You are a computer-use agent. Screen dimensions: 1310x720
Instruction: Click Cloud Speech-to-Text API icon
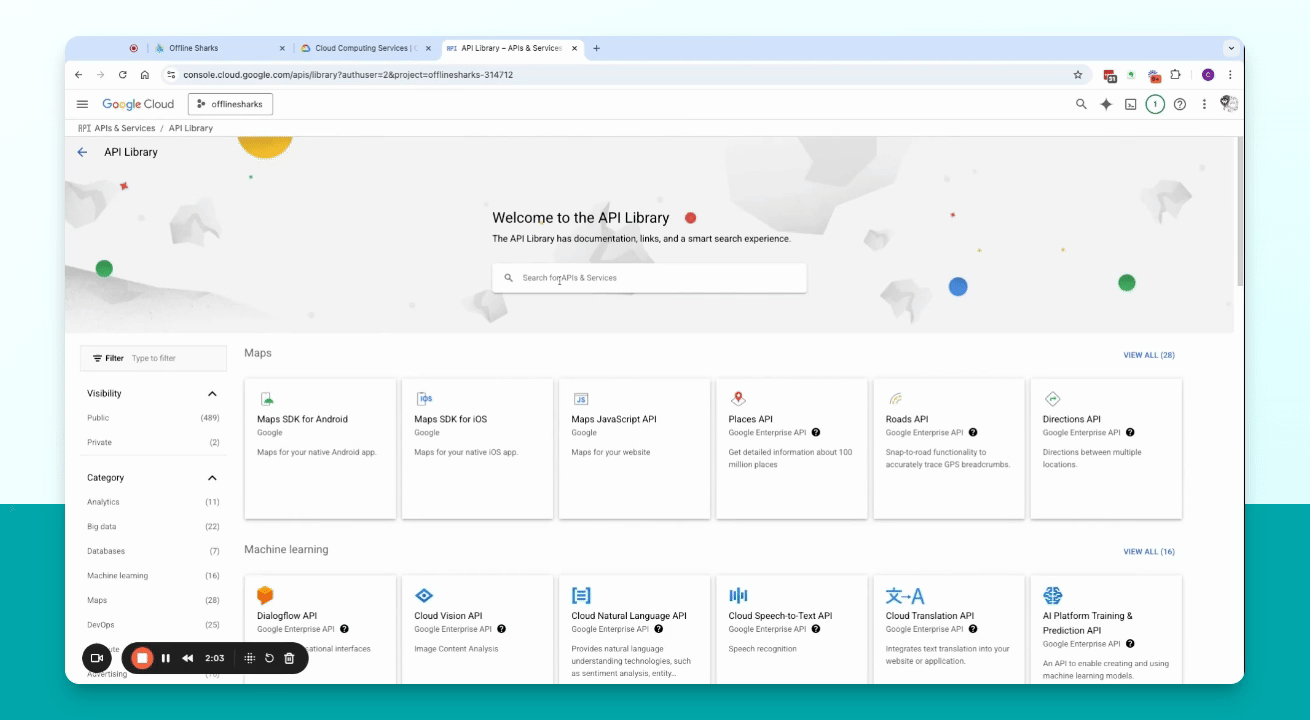(738, 596)
